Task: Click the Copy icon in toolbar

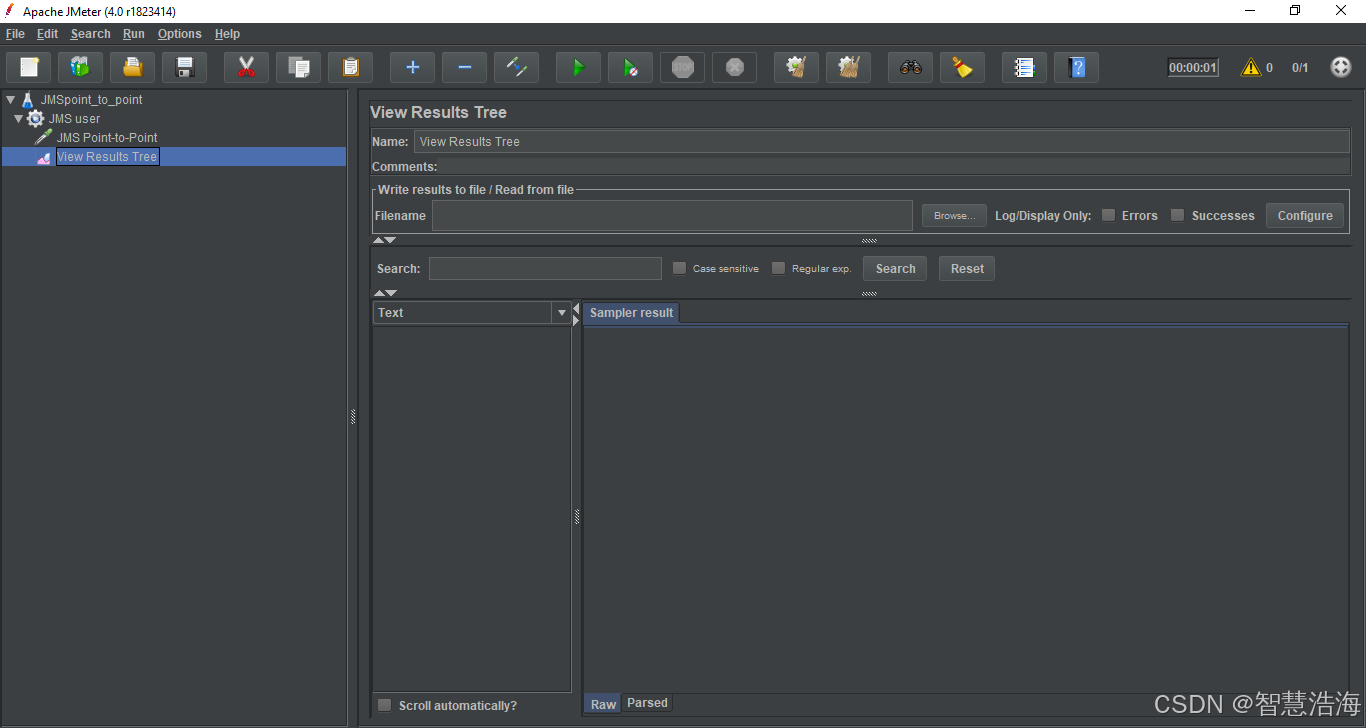Action: pos(298,68)
